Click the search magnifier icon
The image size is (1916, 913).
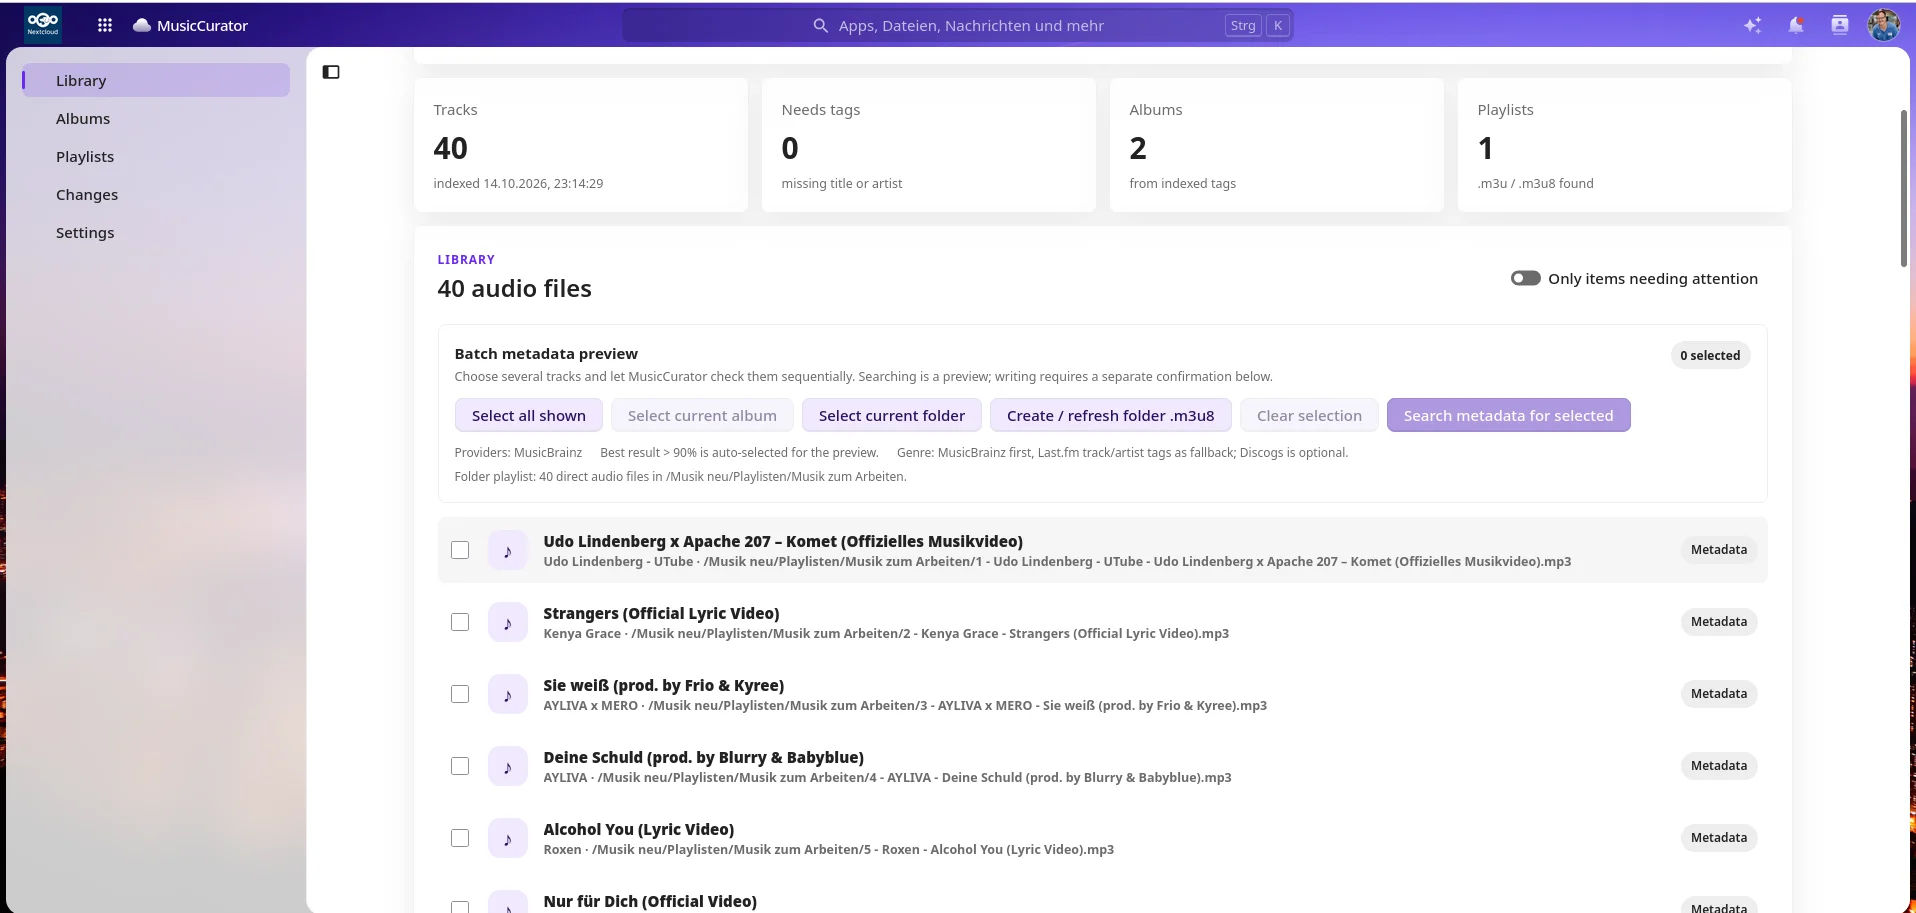pos(821,25)
